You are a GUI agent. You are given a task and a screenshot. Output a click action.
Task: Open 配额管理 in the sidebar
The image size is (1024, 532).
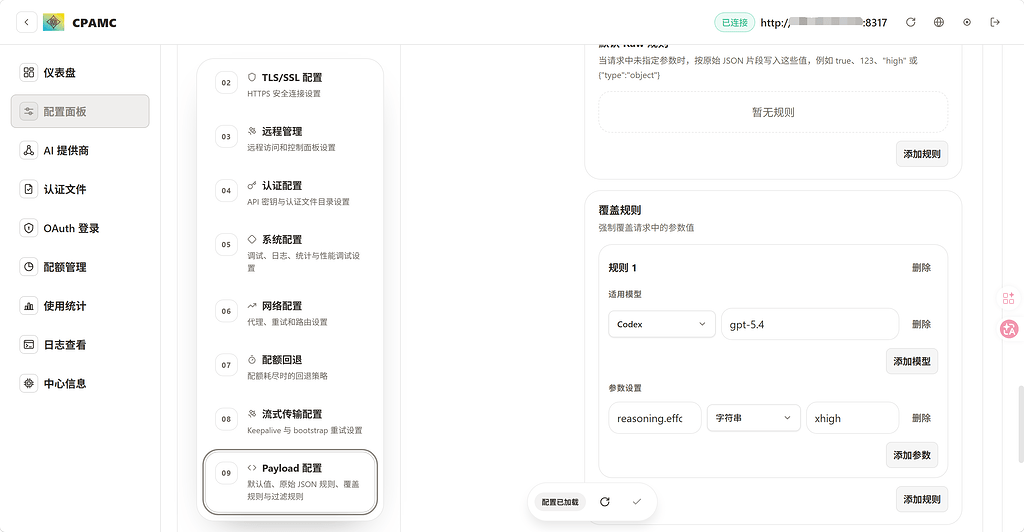point(80,267)
